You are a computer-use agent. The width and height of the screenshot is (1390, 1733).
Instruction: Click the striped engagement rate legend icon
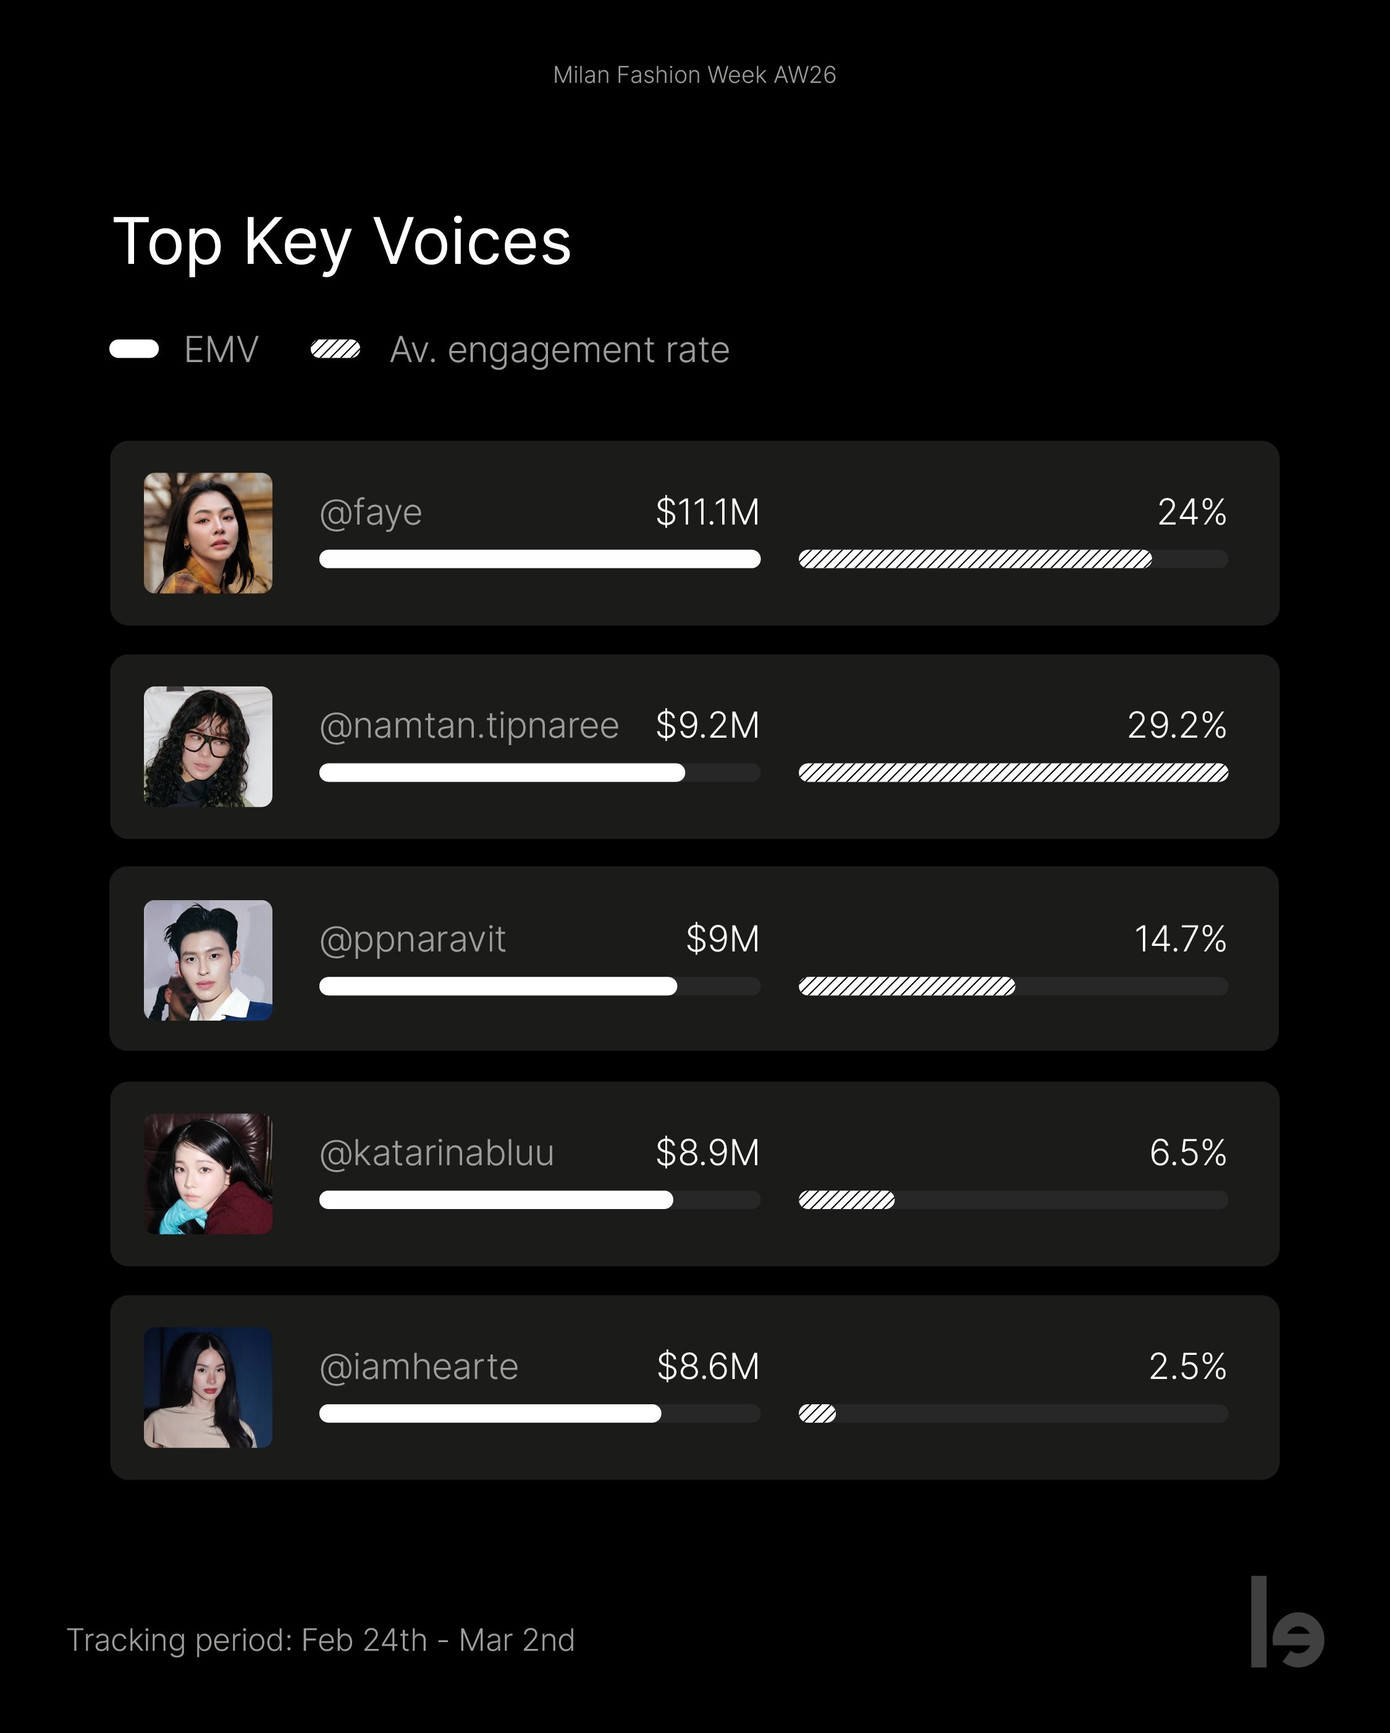(335, 349)
